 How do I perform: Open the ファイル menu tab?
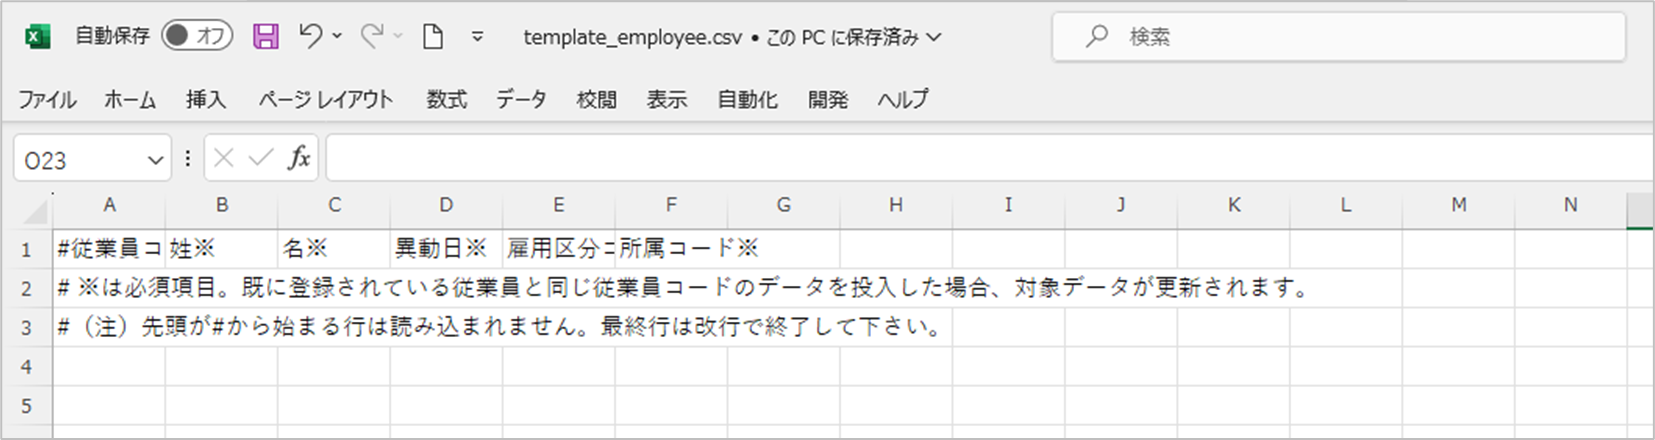(47, 99)
